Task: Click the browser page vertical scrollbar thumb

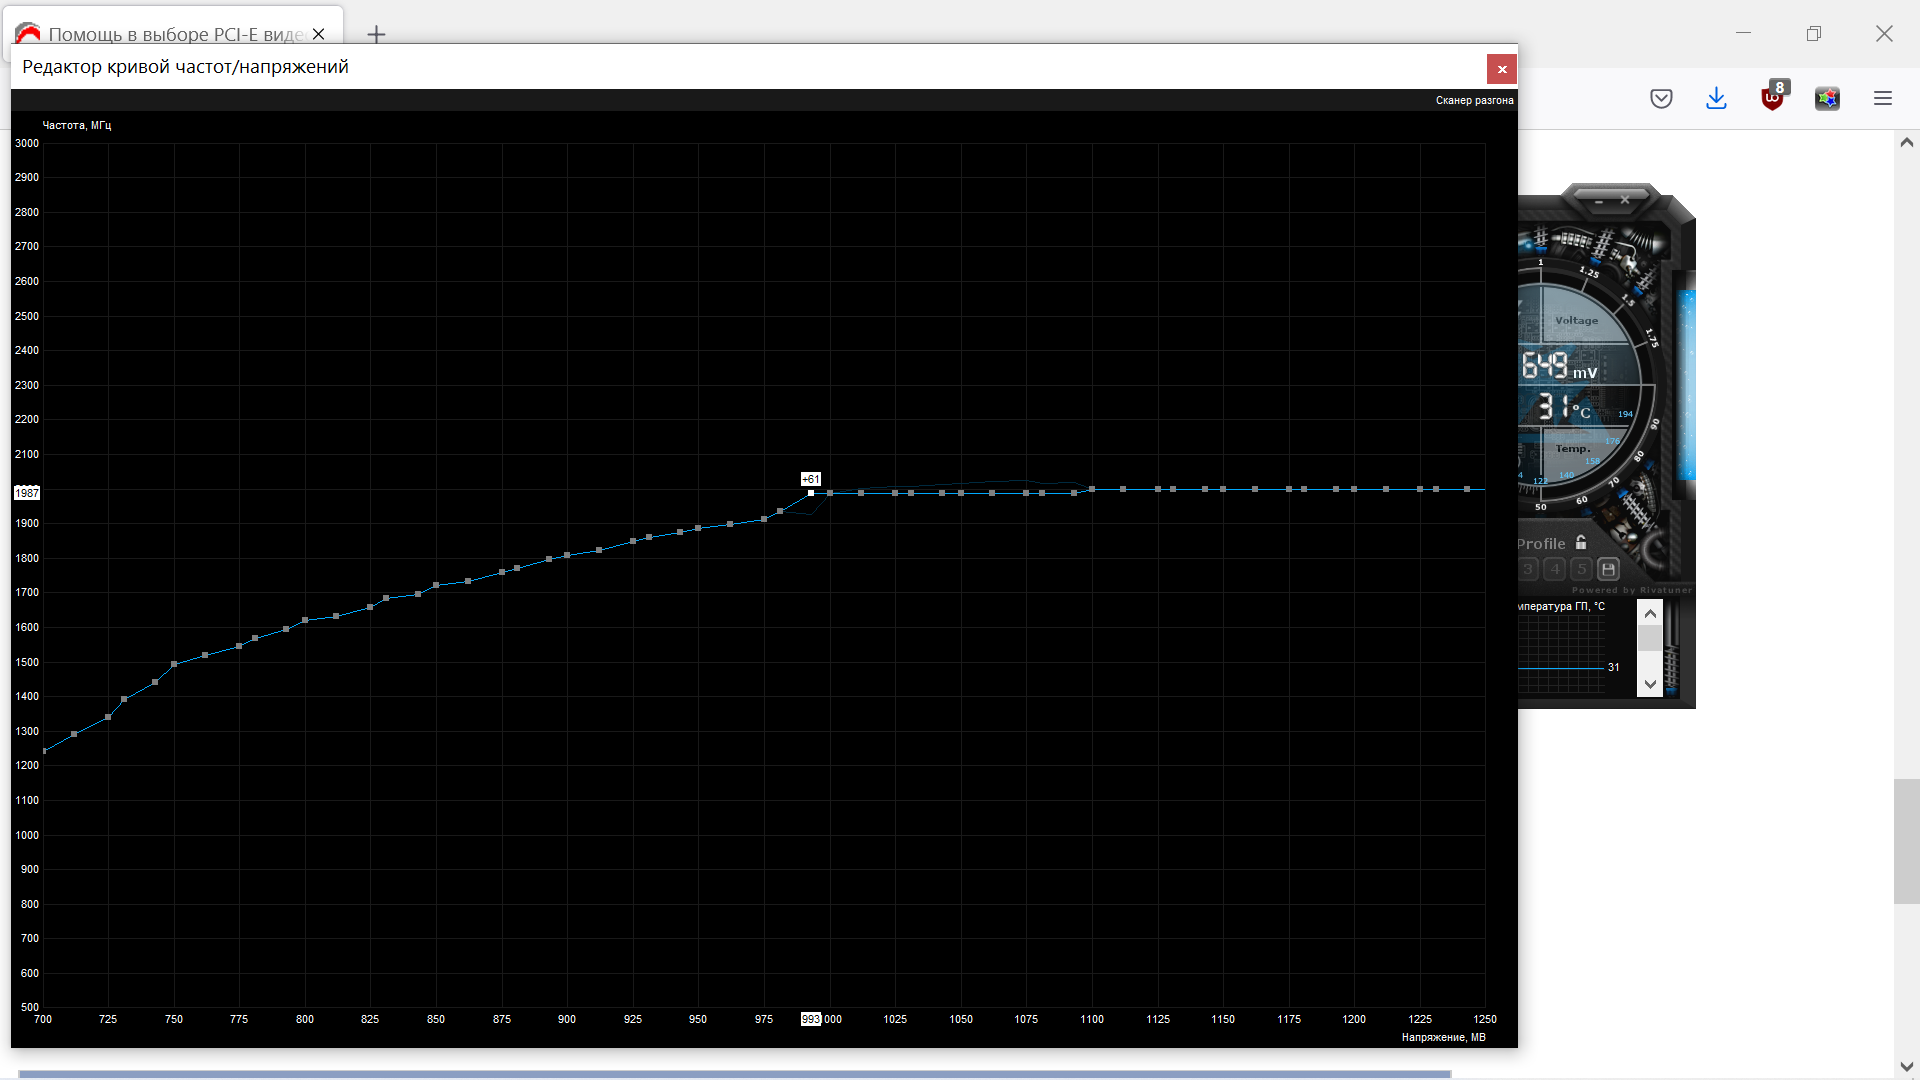Action: tap(1906, 840)
